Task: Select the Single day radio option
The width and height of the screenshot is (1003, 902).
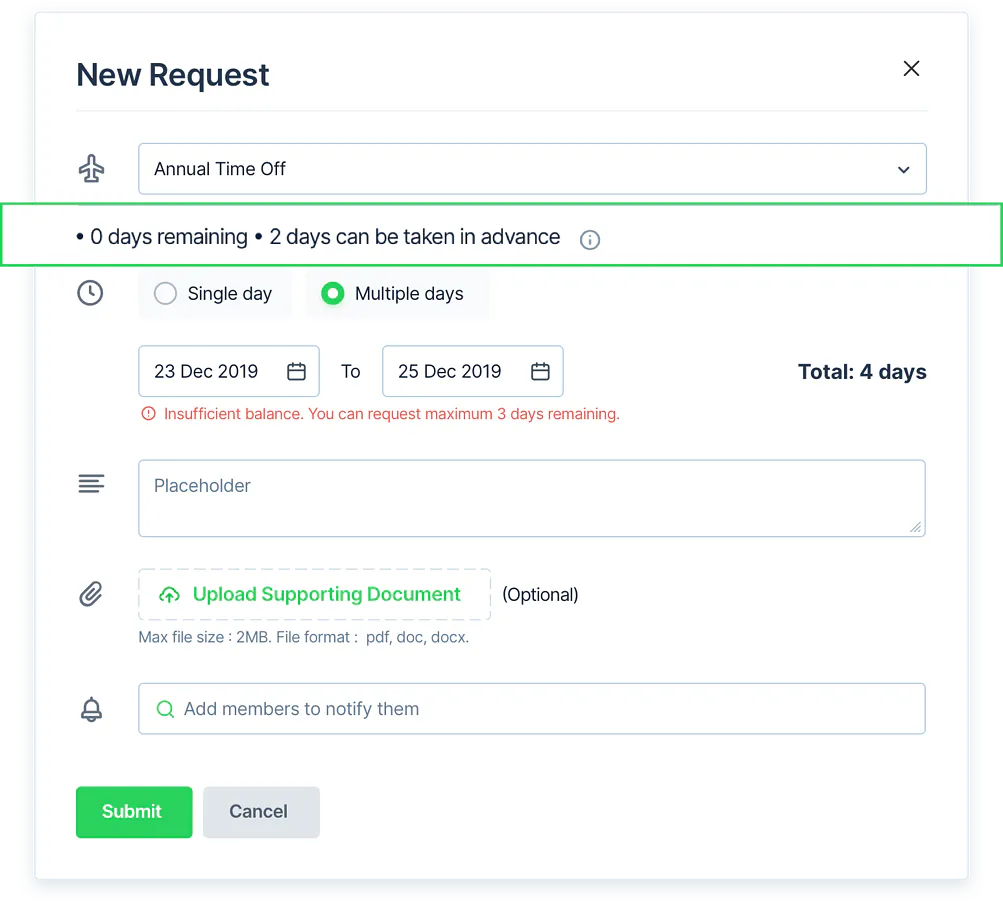Action: pyautogui.click(x=165, y=294)
